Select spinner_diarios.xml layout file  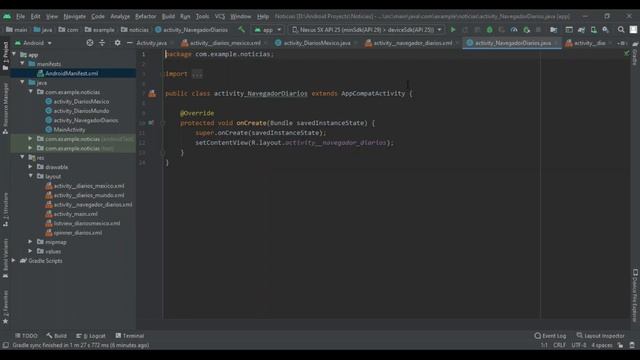point(78,233)
